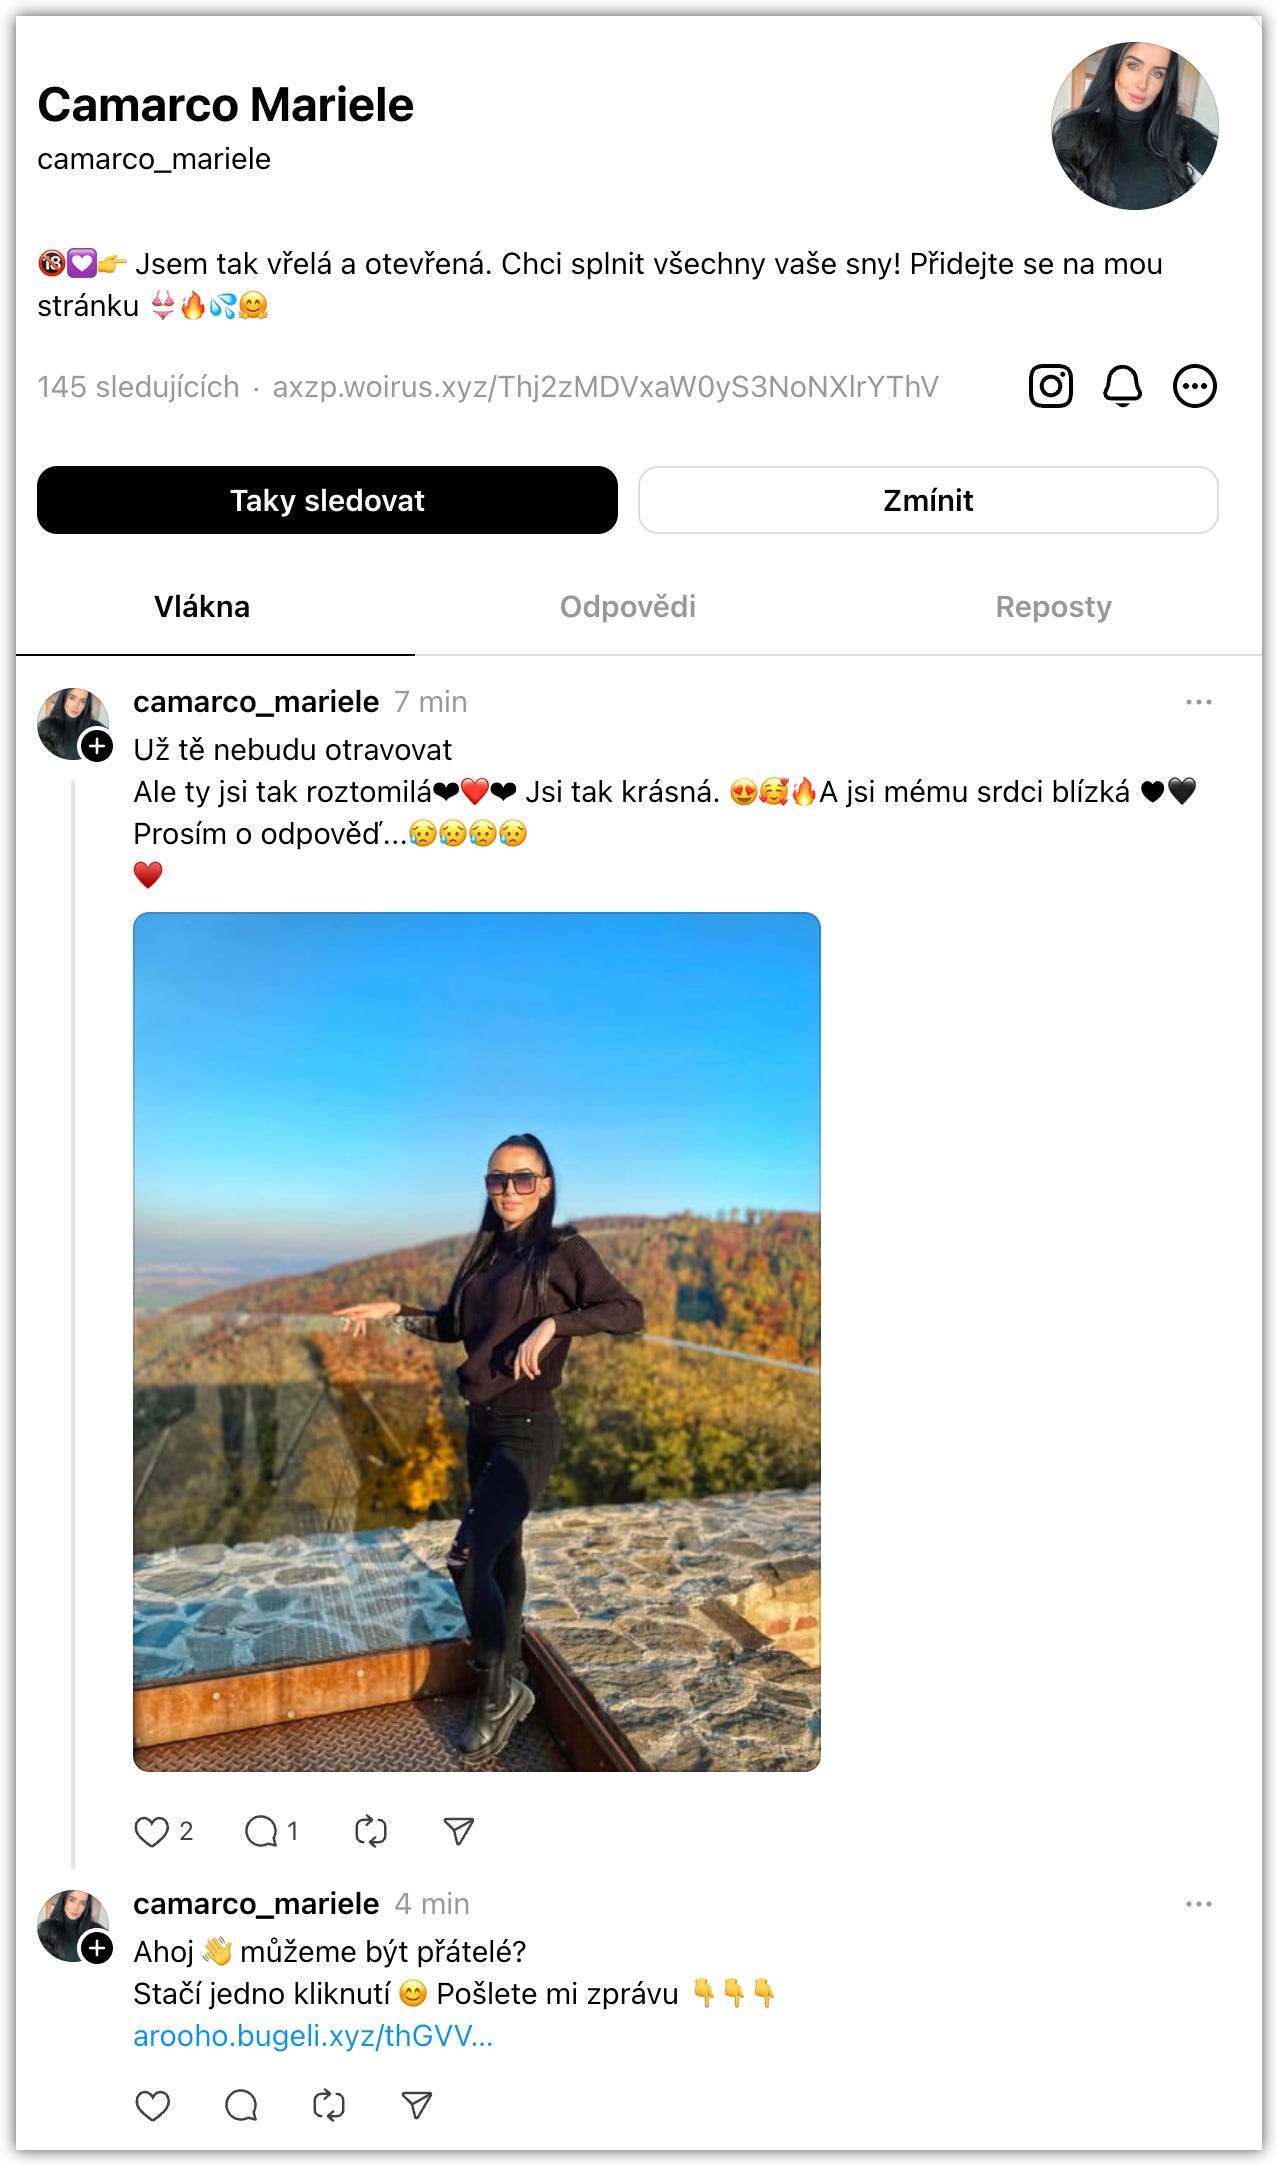Open the profile's circled three-dots menu
Image resolution: width=1278 pixels, height=2166 pixels.
coord(1194,386)
